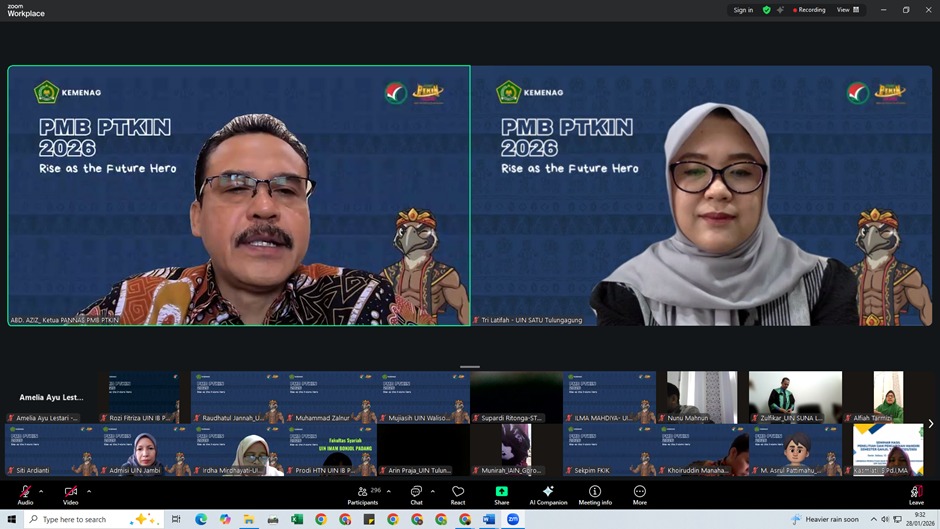Screen dimensions: 940x529
Task: Expand video options arrow beside Video
Action: (x=89, y=491)
